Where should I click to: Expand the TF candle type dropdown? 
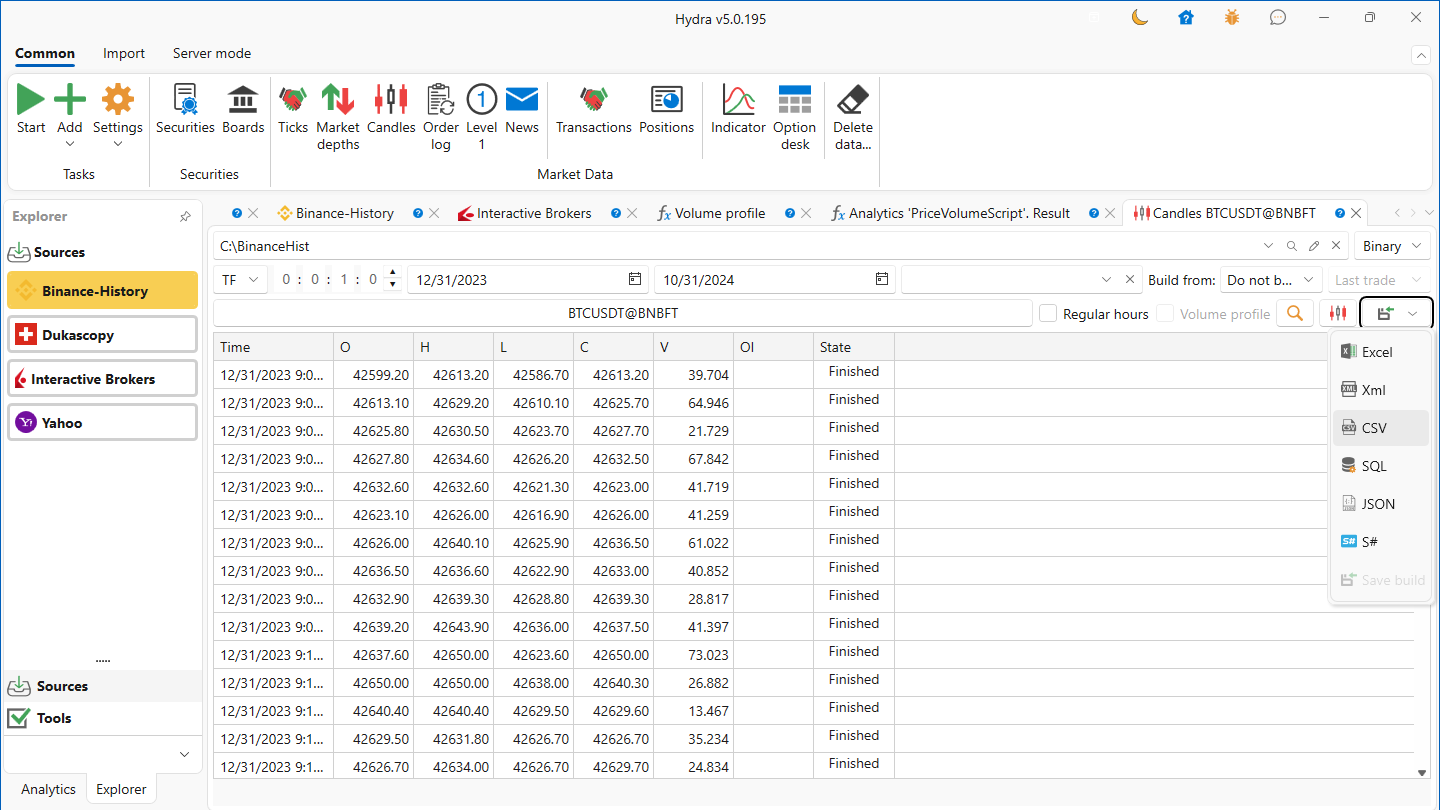tap(240, 280)
